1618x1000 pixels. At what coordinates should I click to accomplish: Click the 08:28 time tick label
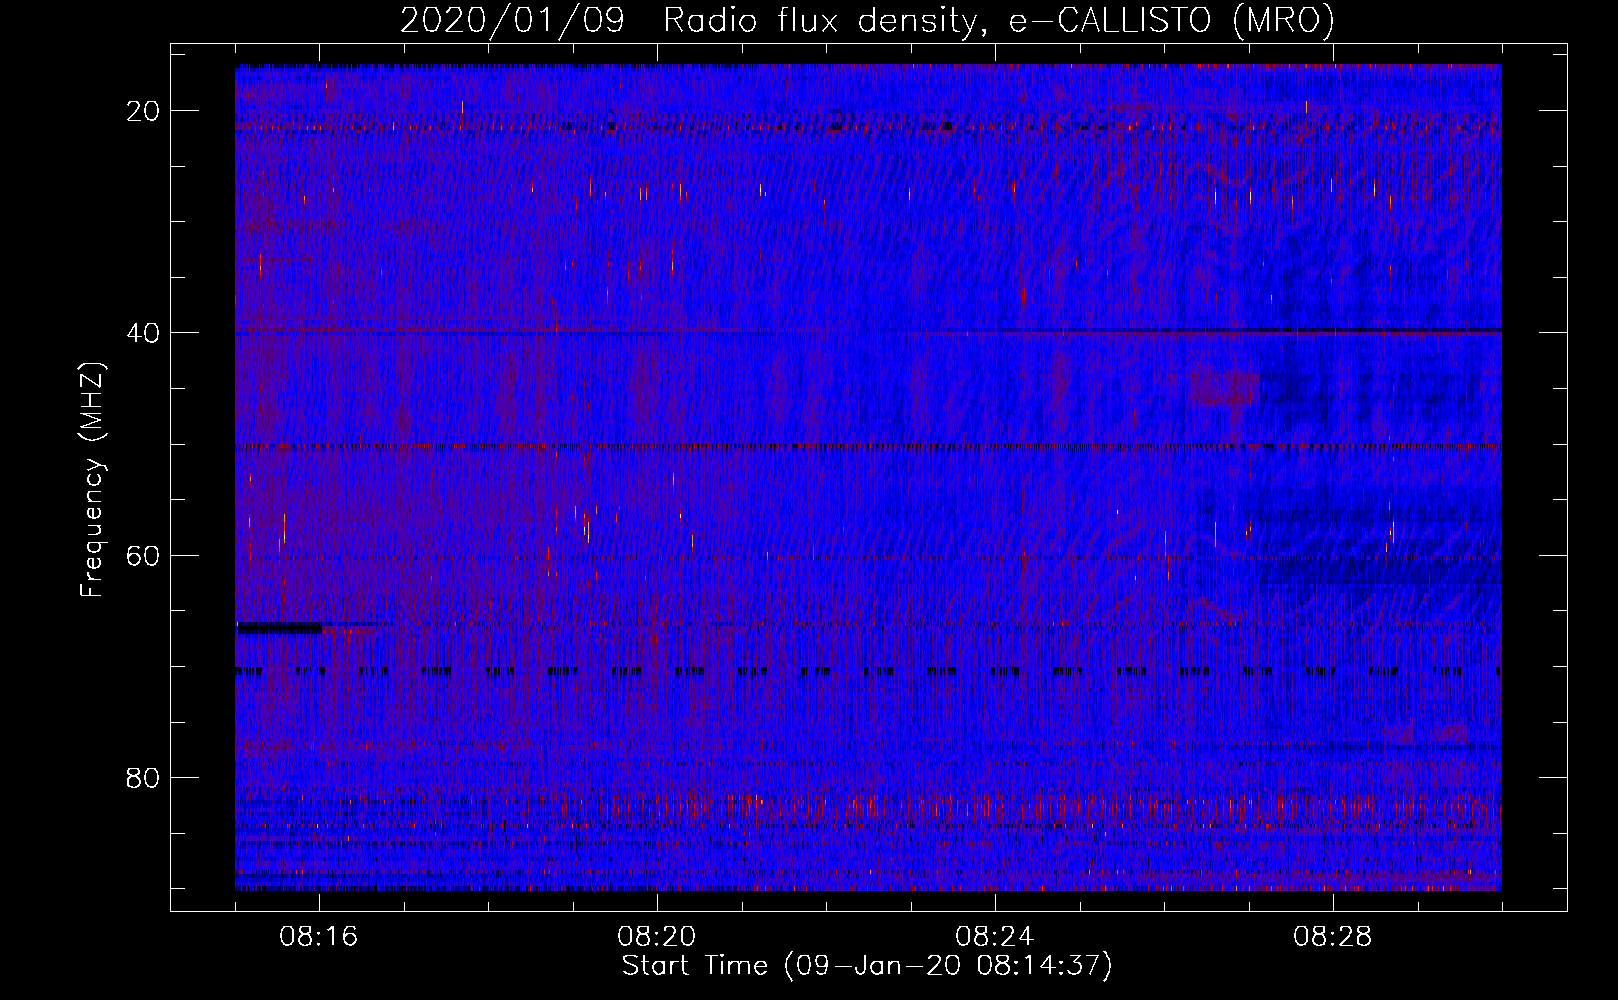pyautogui.click(x=1333, y=937)
